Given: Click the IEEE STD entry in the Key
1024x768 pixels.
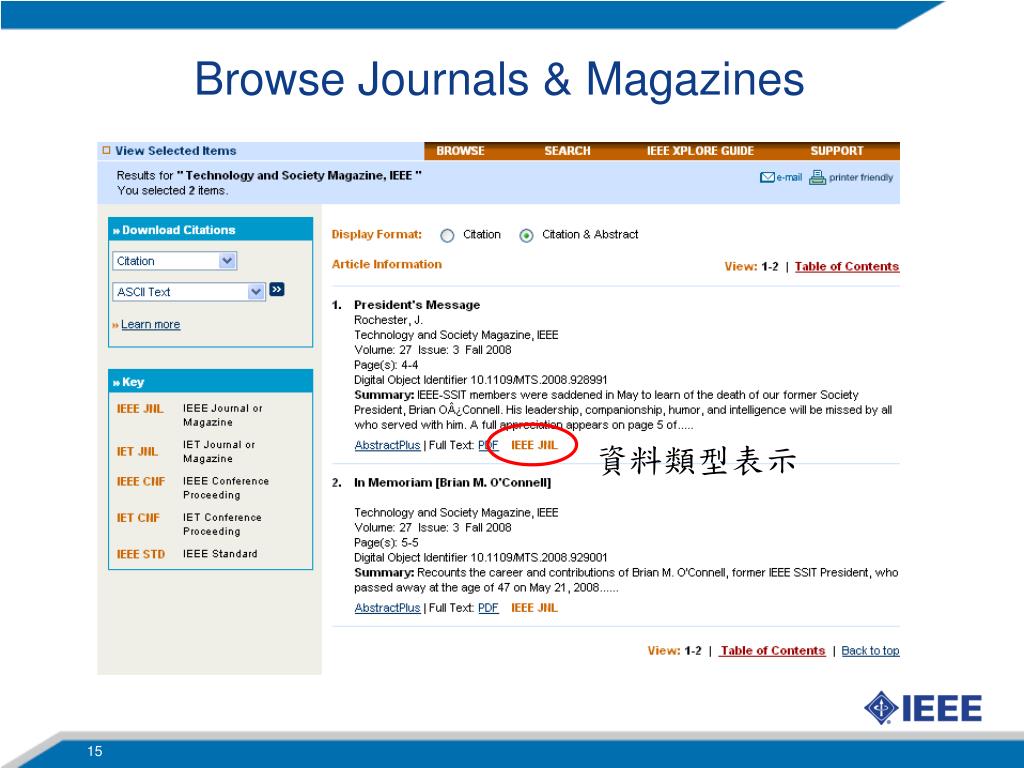Looking at the screenshot, I should [140, 554].
